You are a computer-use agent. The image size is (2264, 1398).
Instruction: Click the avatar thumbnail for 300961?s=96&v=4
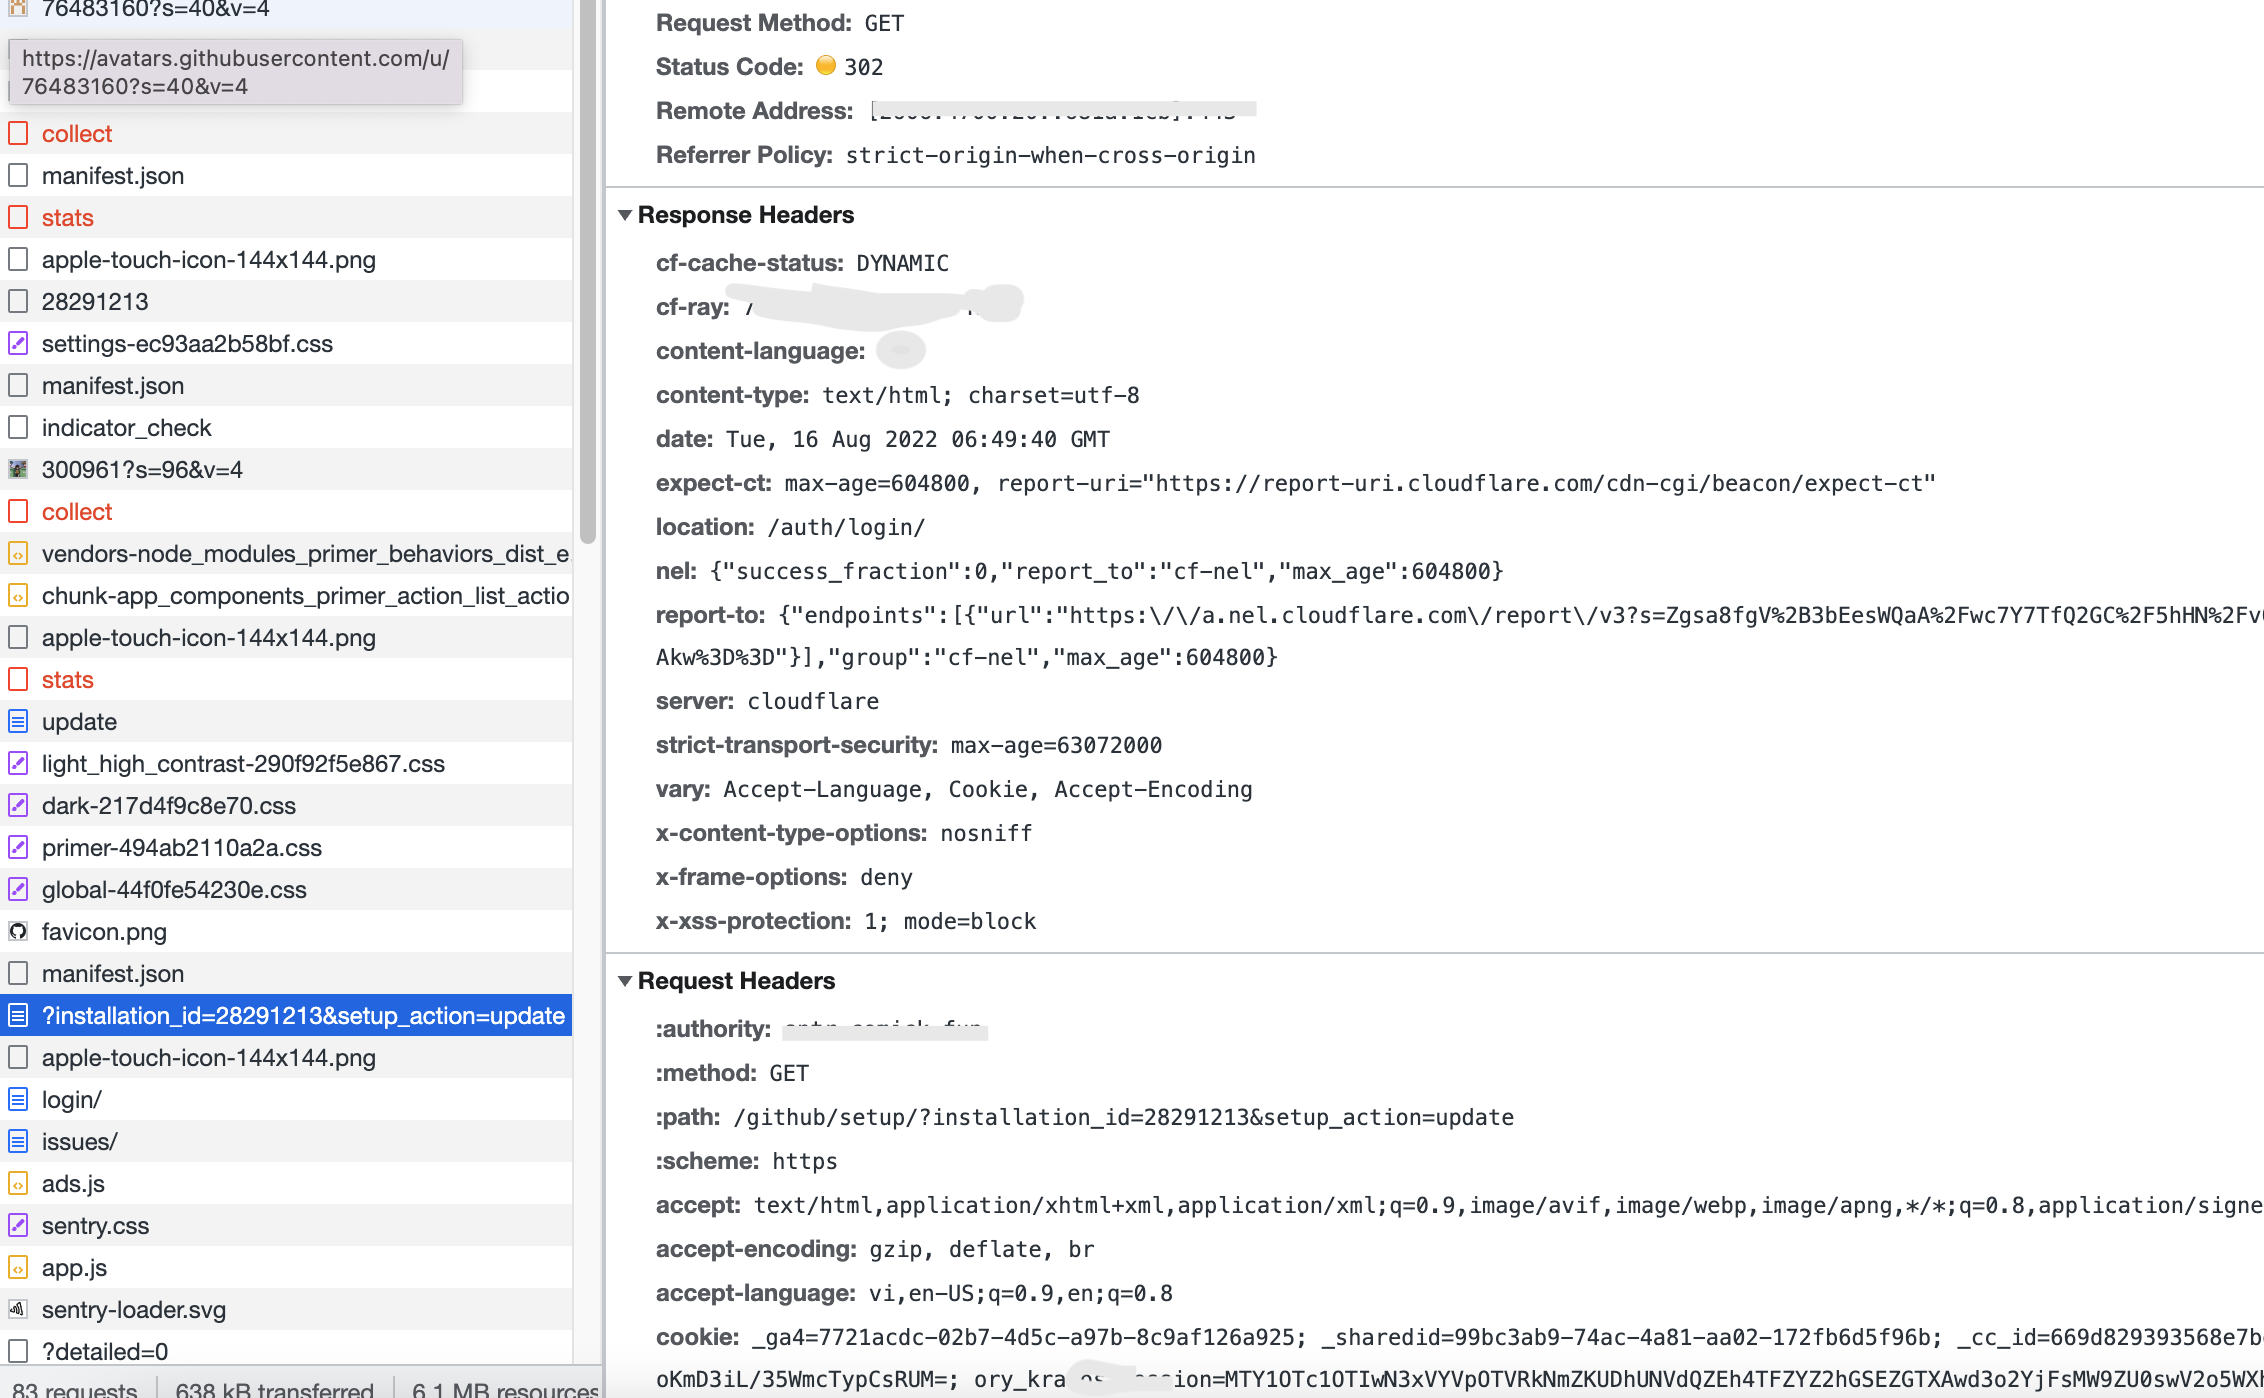click(18, 468)
